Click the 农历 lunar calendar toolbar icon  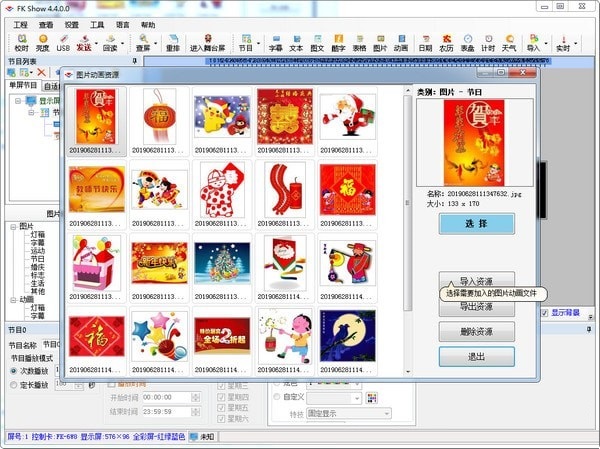[446, 43]
